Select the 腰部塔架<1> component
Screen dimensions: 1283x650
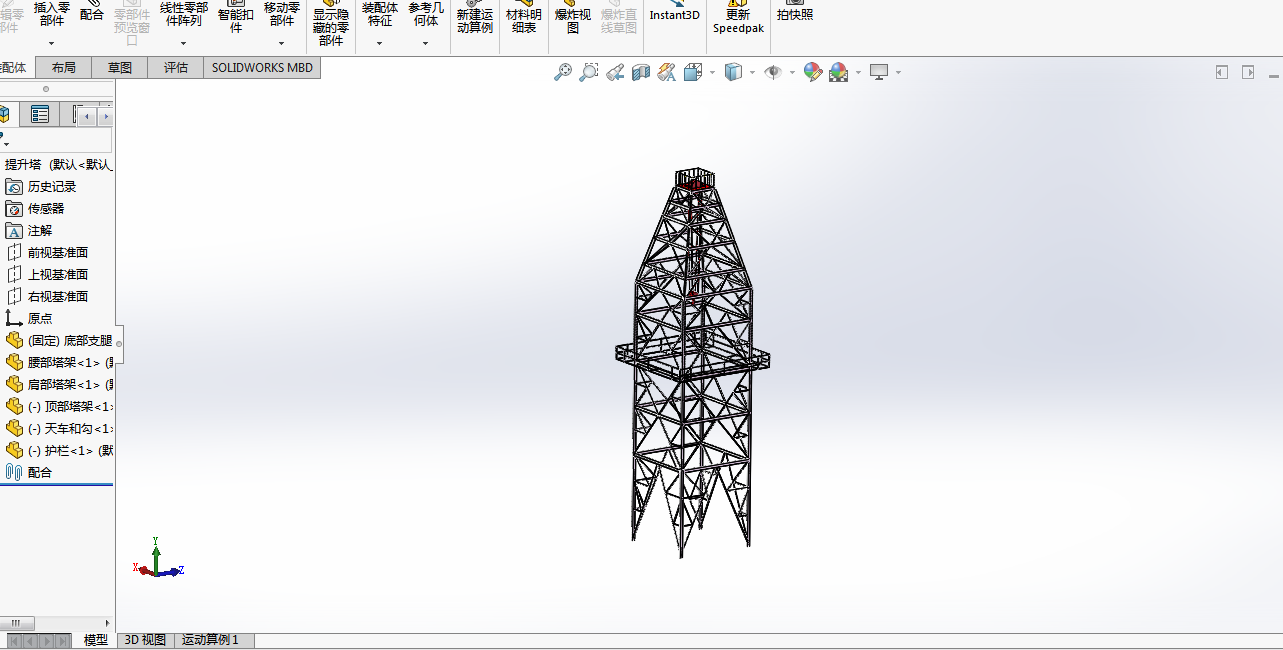coord(58,363)
